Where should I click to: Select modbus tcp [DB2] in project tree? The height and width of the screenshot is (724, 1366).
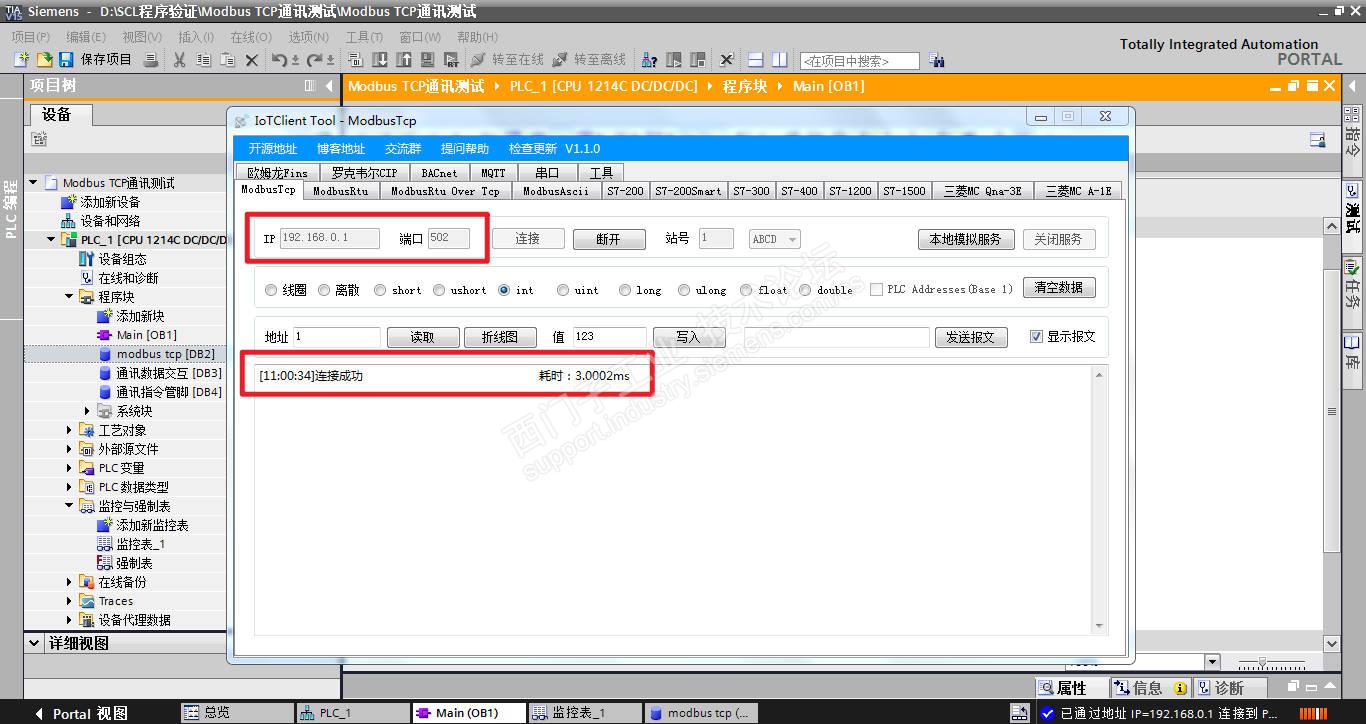[x=165, y=354]
